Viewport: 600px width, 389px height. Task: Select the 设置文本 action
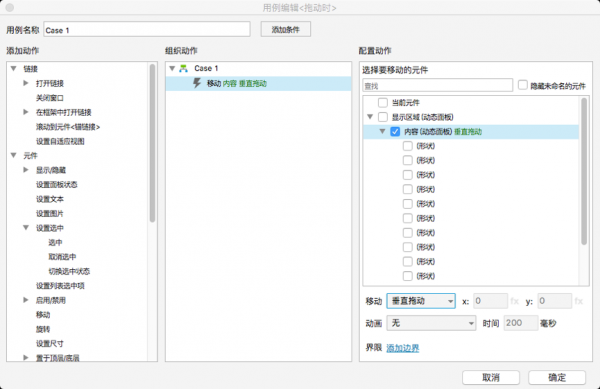50,199
